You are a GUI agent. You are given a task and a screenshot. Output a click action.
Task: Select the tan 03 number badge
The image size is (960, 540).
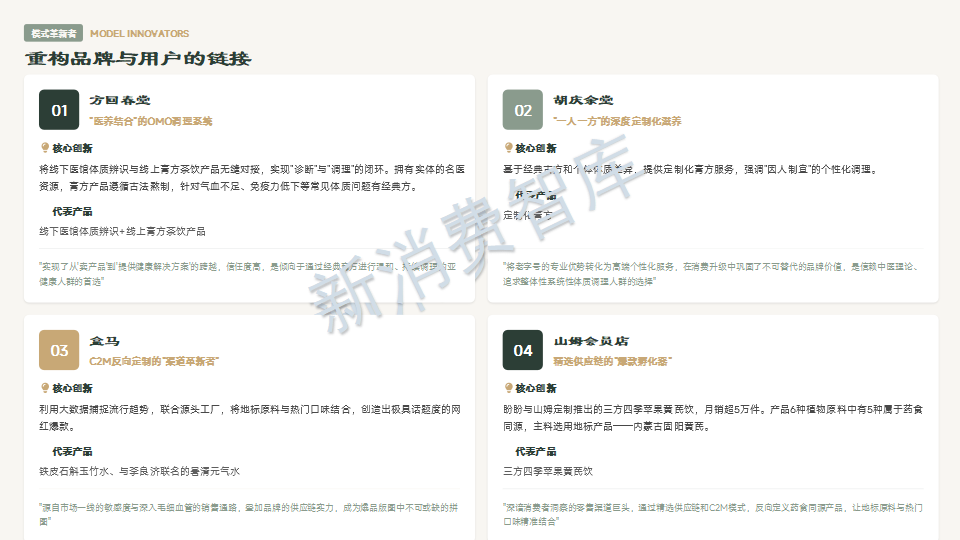59,350
